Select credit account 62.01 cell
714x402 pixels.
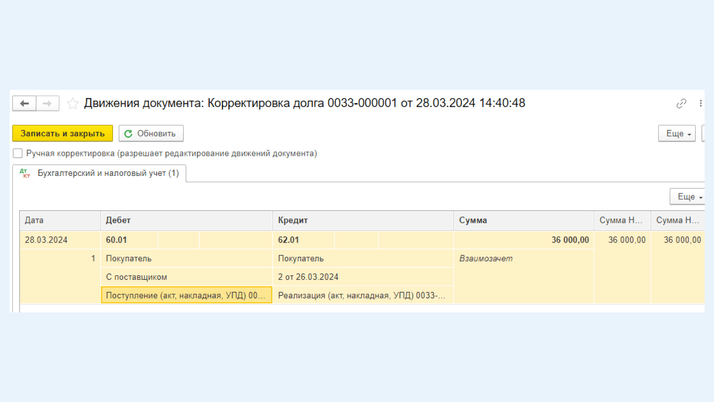click(x=303, y=240)
